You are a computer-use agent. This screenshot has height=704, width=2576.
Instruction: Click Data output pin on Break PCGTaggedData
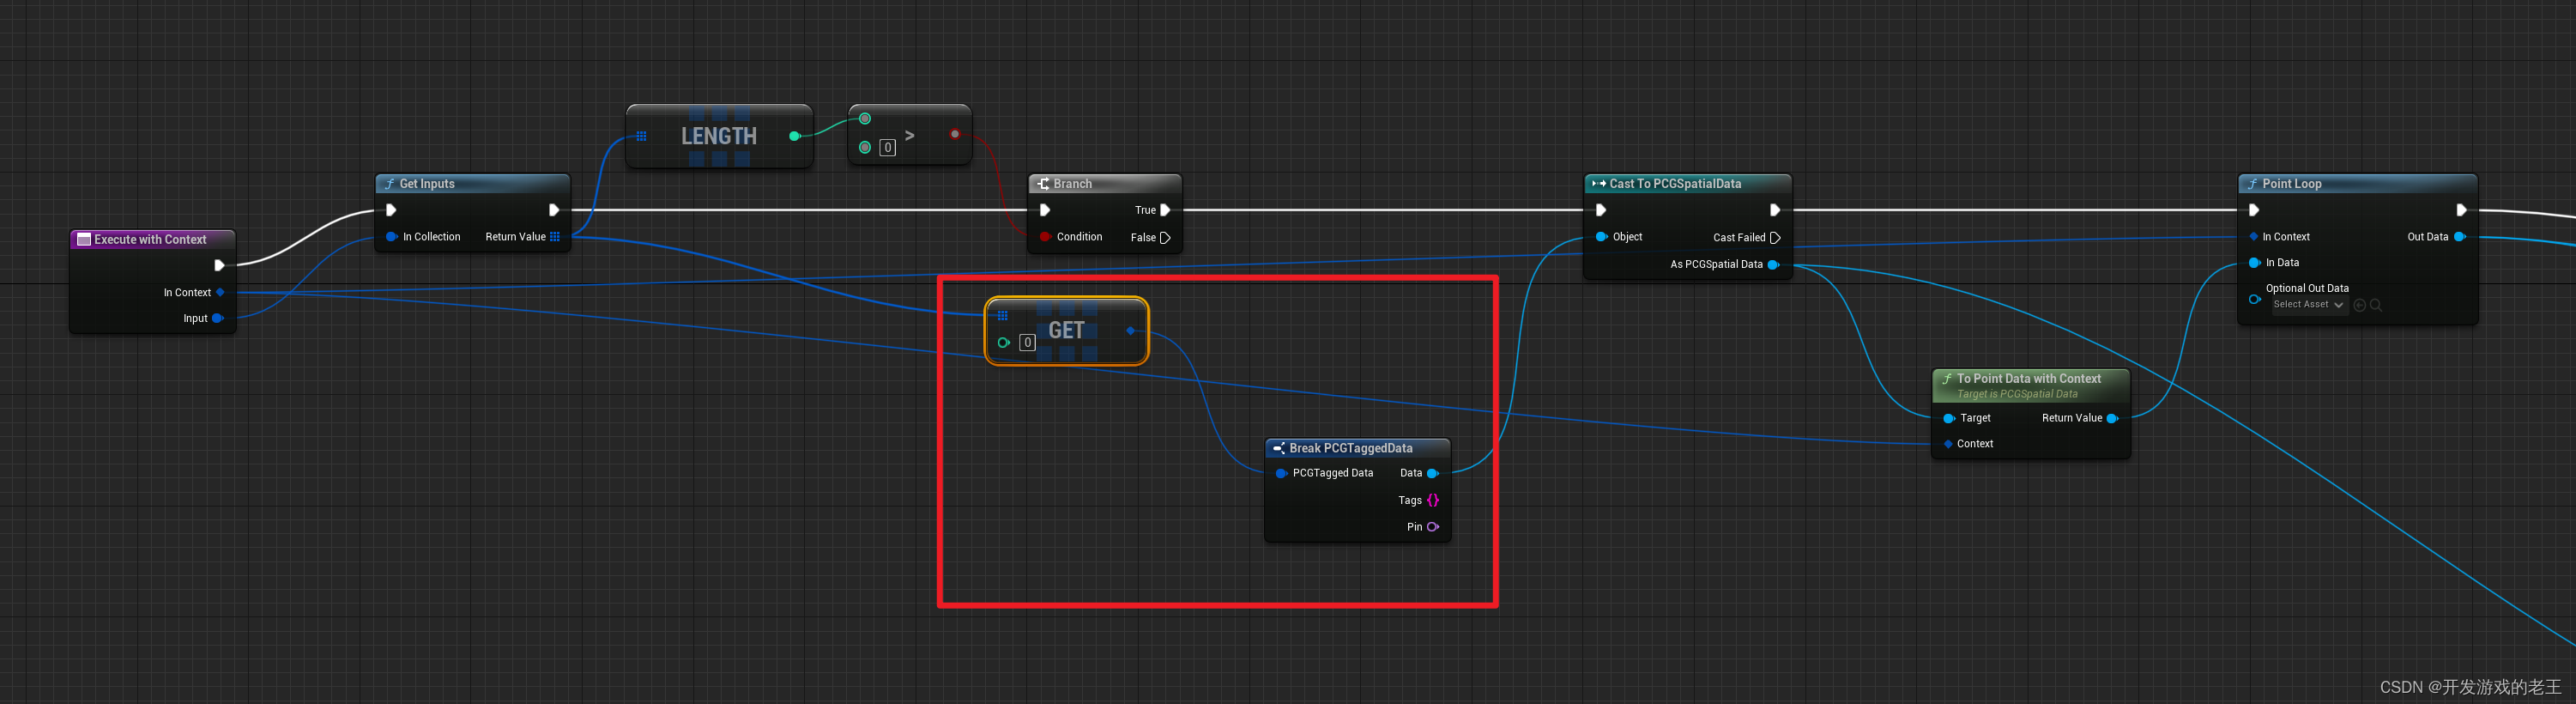pos(1432,473)
